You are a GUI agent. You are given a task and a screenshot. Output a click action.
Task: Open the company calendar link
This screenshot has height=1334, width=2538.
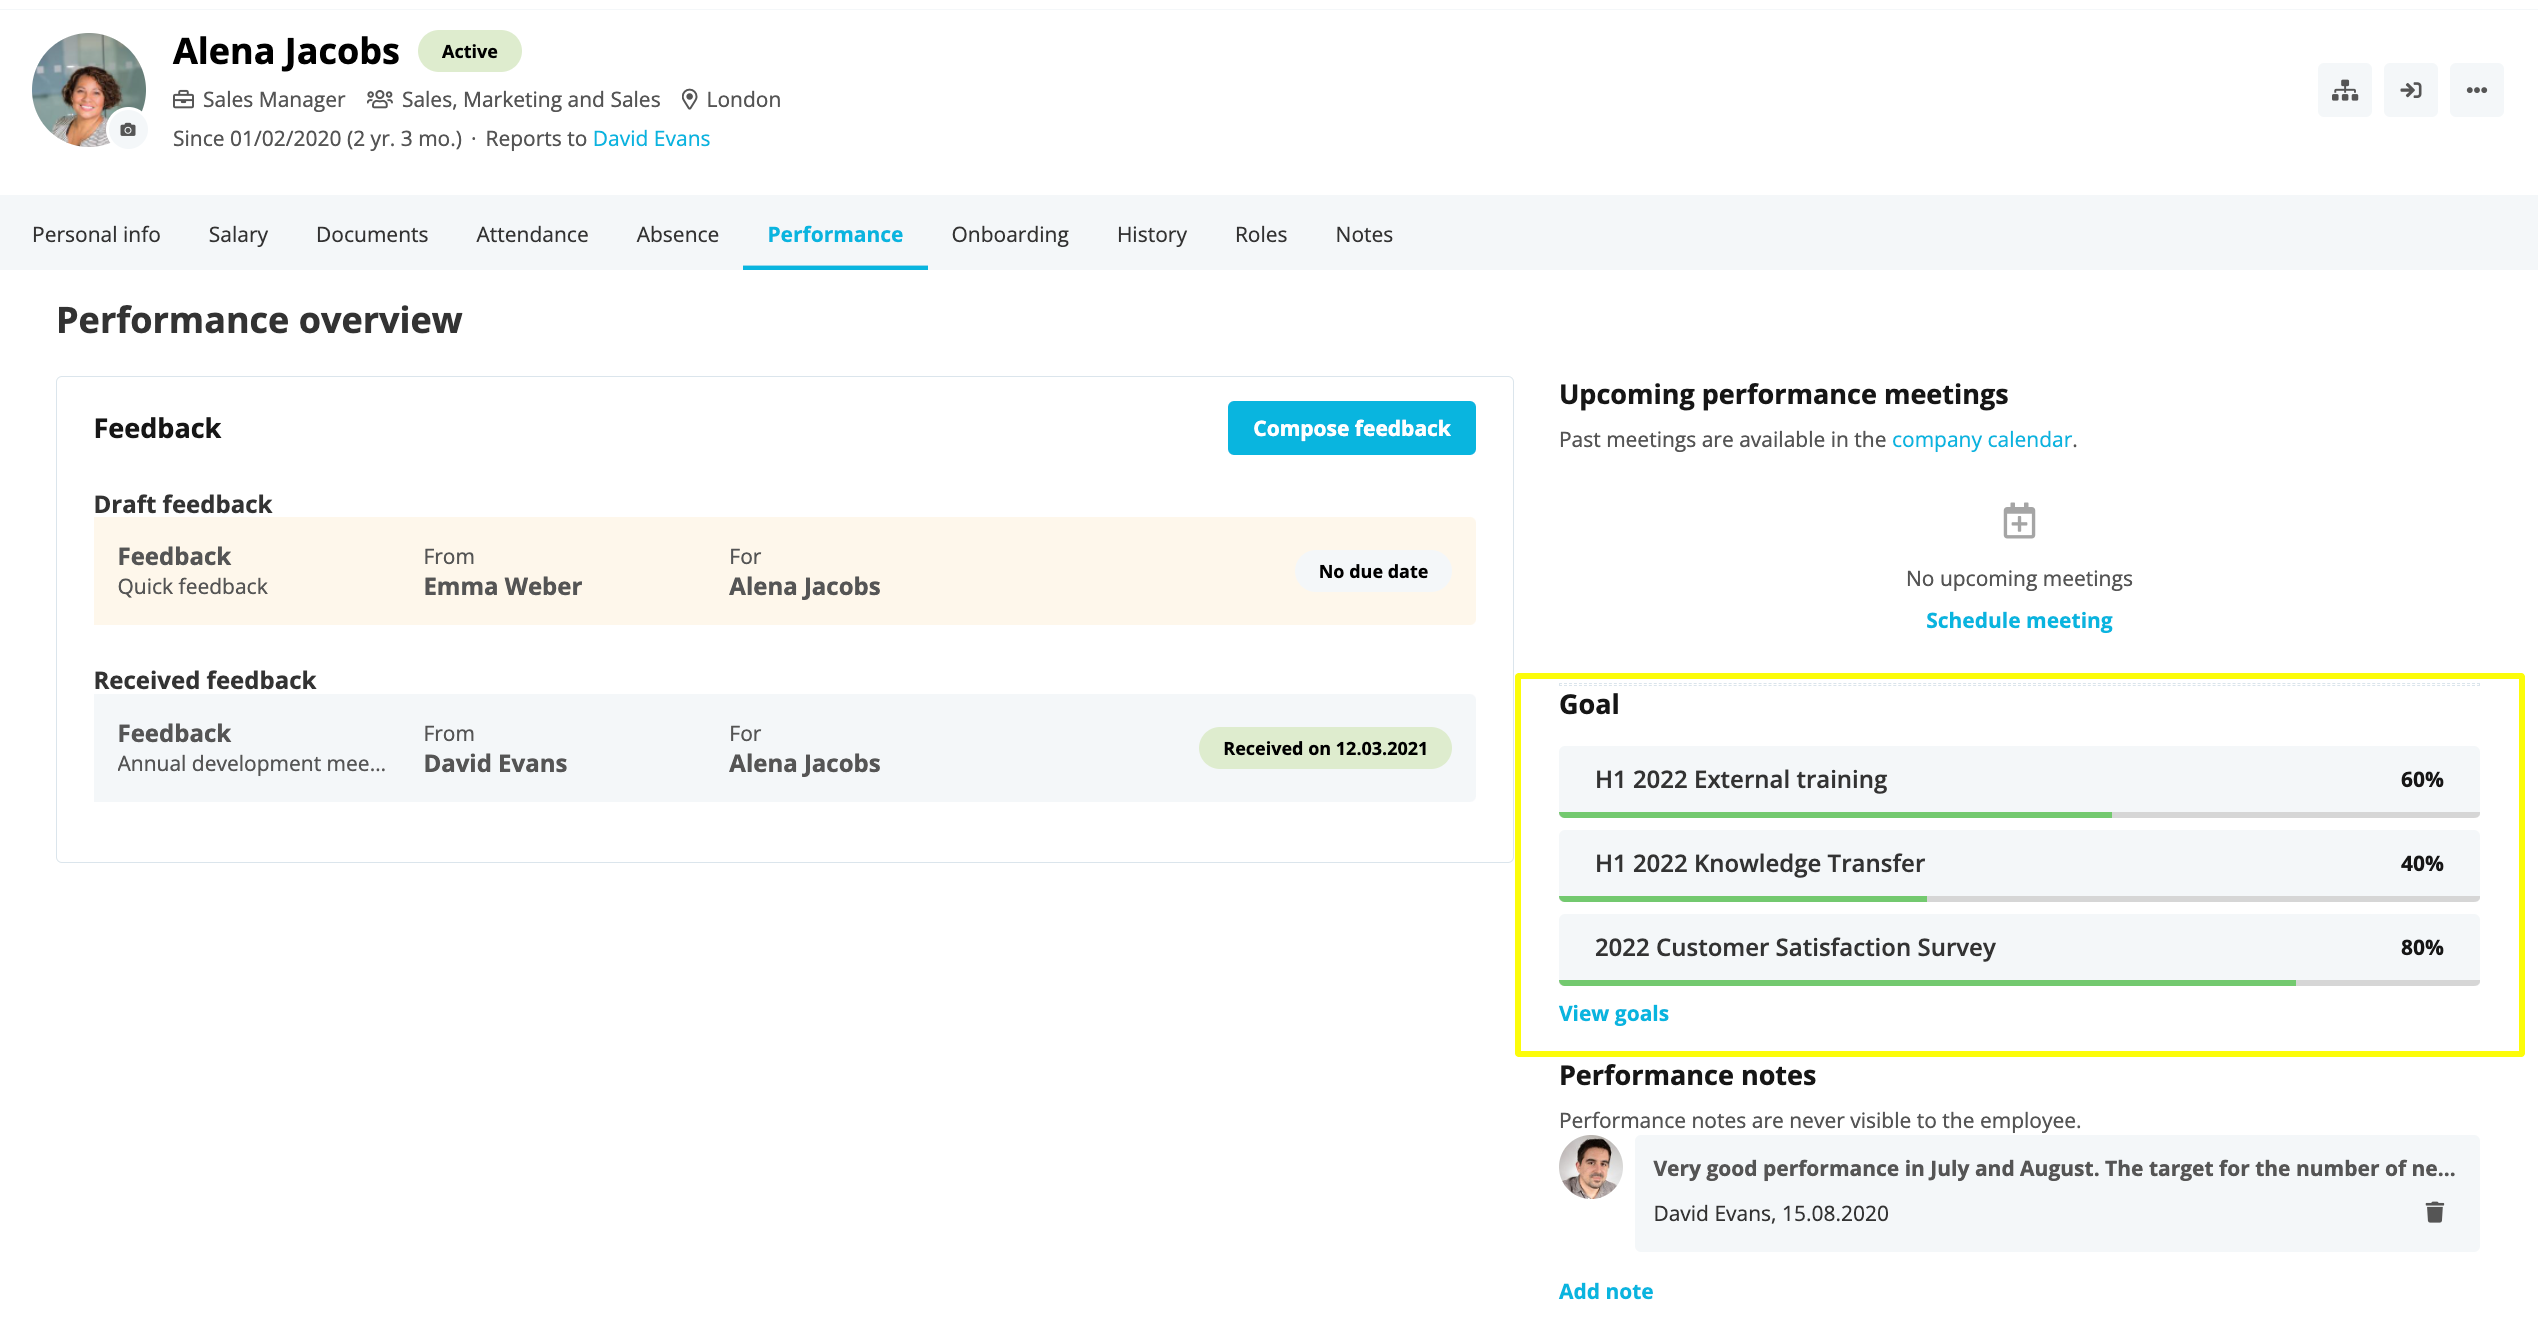pos(1981,439)
